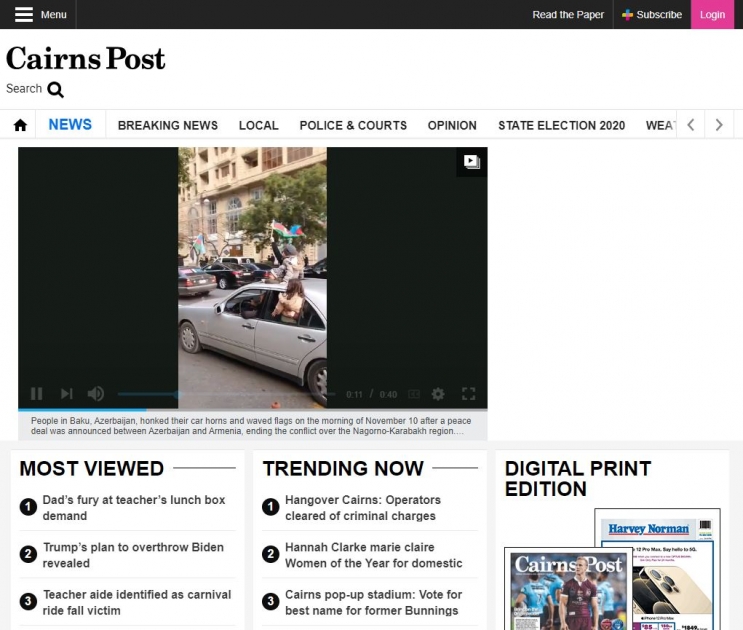This screenshot has height=630, width=743.
Task: Open the video playlist icon
Action: [471, 162]
